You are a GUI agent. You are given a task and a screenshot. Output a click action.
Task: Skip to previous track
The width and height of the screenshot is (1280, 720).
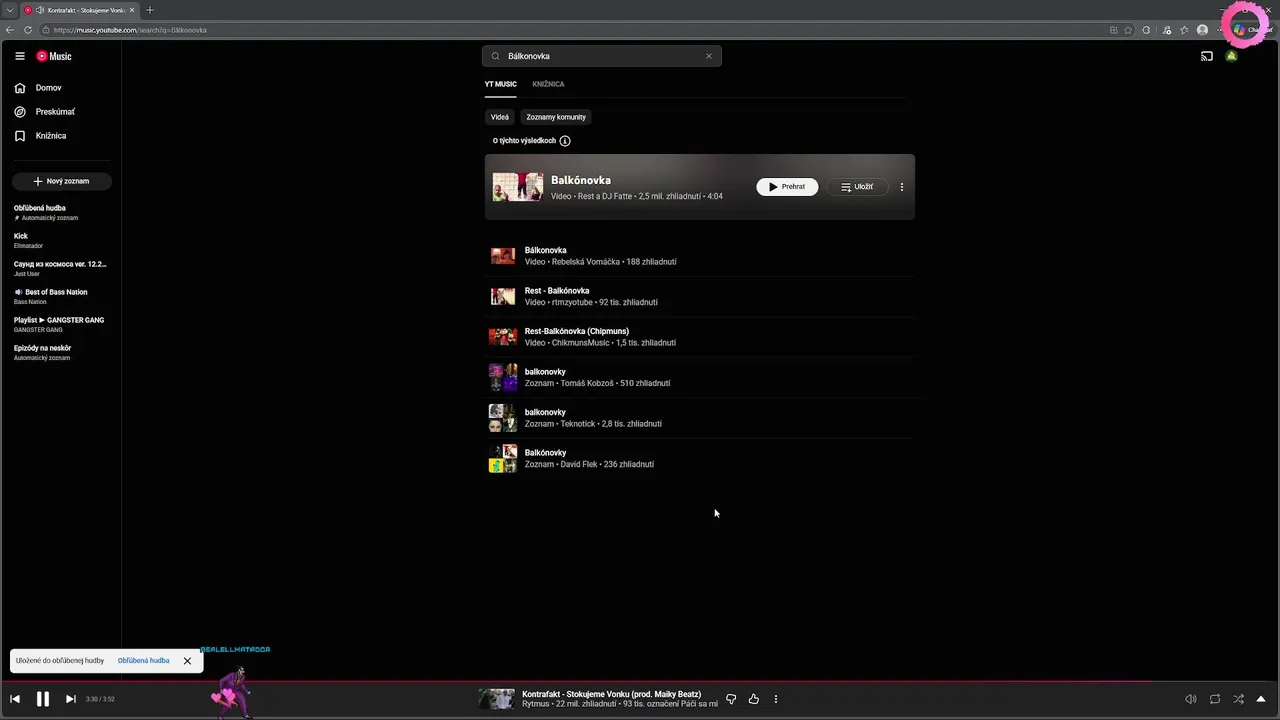15,699
